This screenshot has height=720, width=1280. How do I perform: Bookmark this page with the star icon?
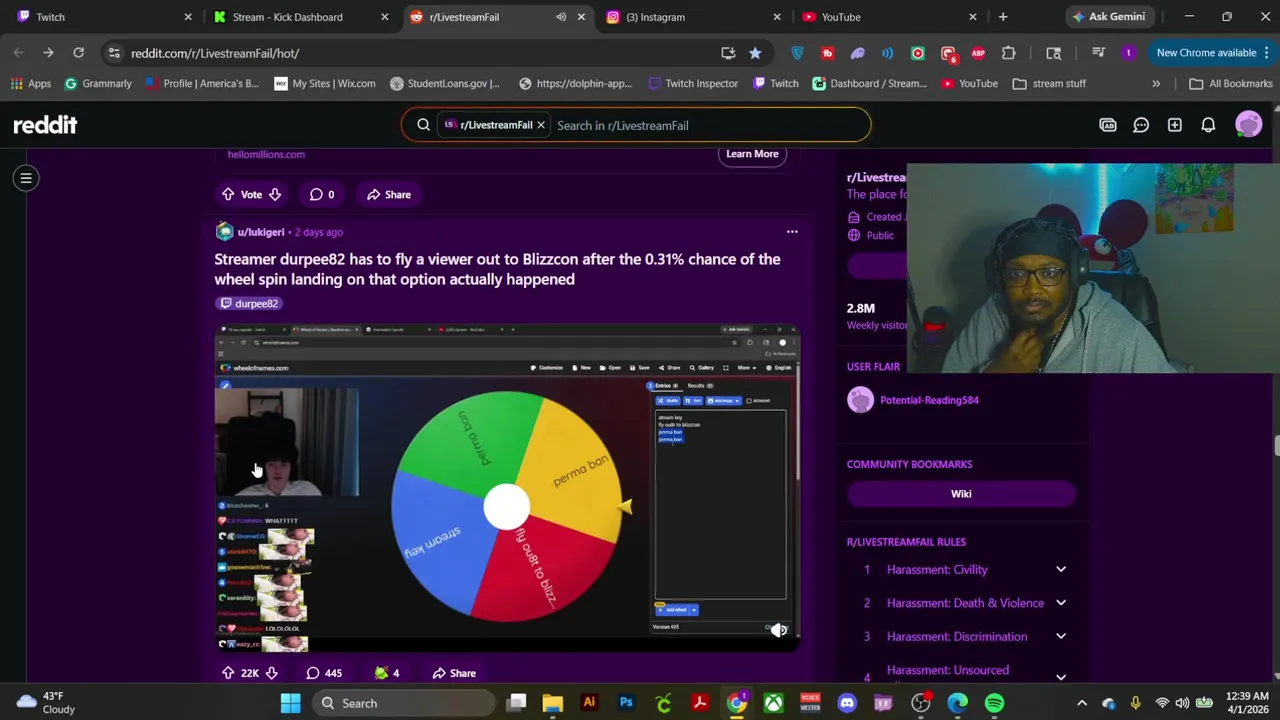(x=755, y=53)
